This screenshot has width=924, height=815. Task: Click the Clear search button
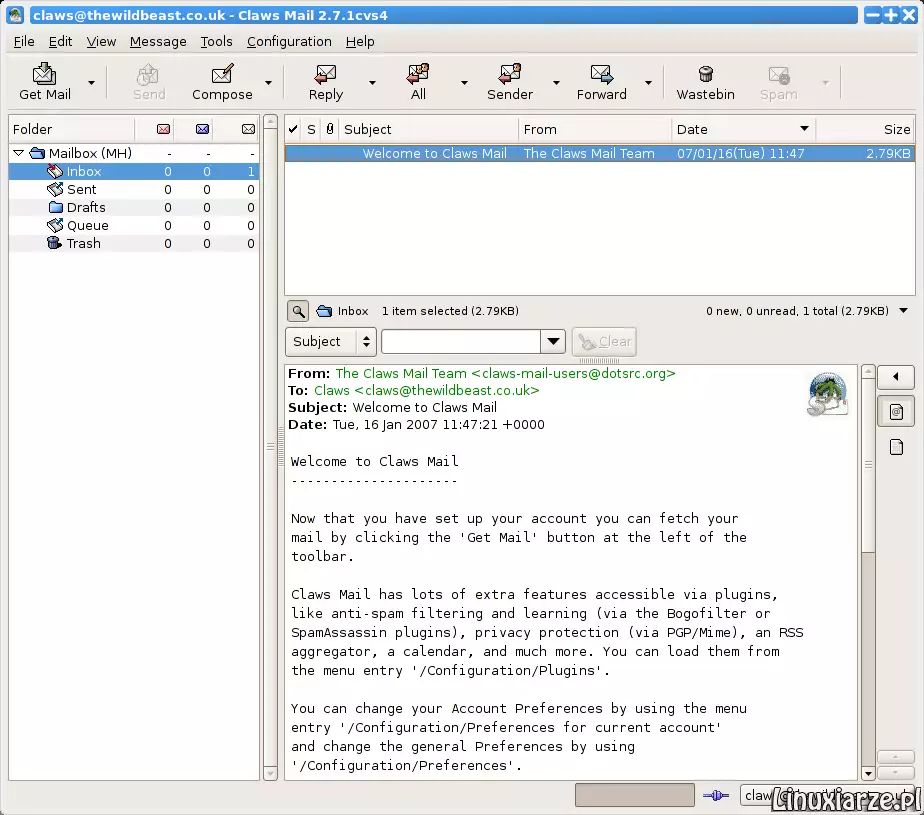tap(604, 342)
